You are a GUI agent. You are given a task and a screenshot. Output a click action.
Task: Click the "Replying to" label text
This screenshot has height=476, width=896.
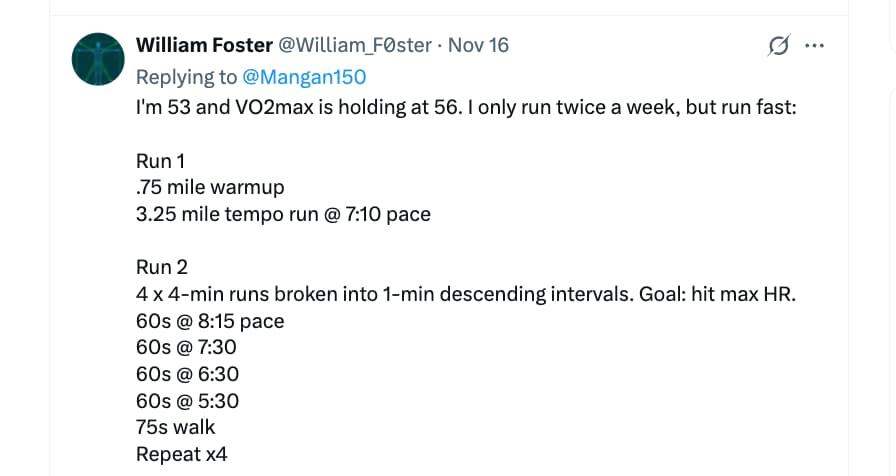point(186,77)
